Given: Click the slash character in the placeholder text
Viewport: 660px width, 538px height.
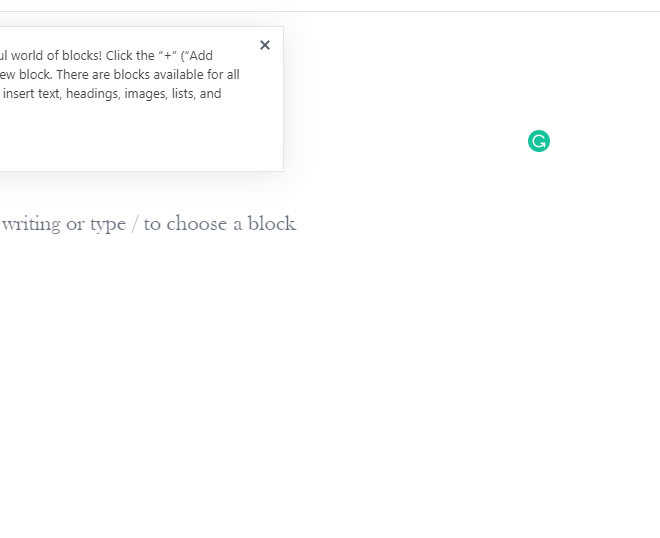Looking at the screenshot, I should 135,224.
